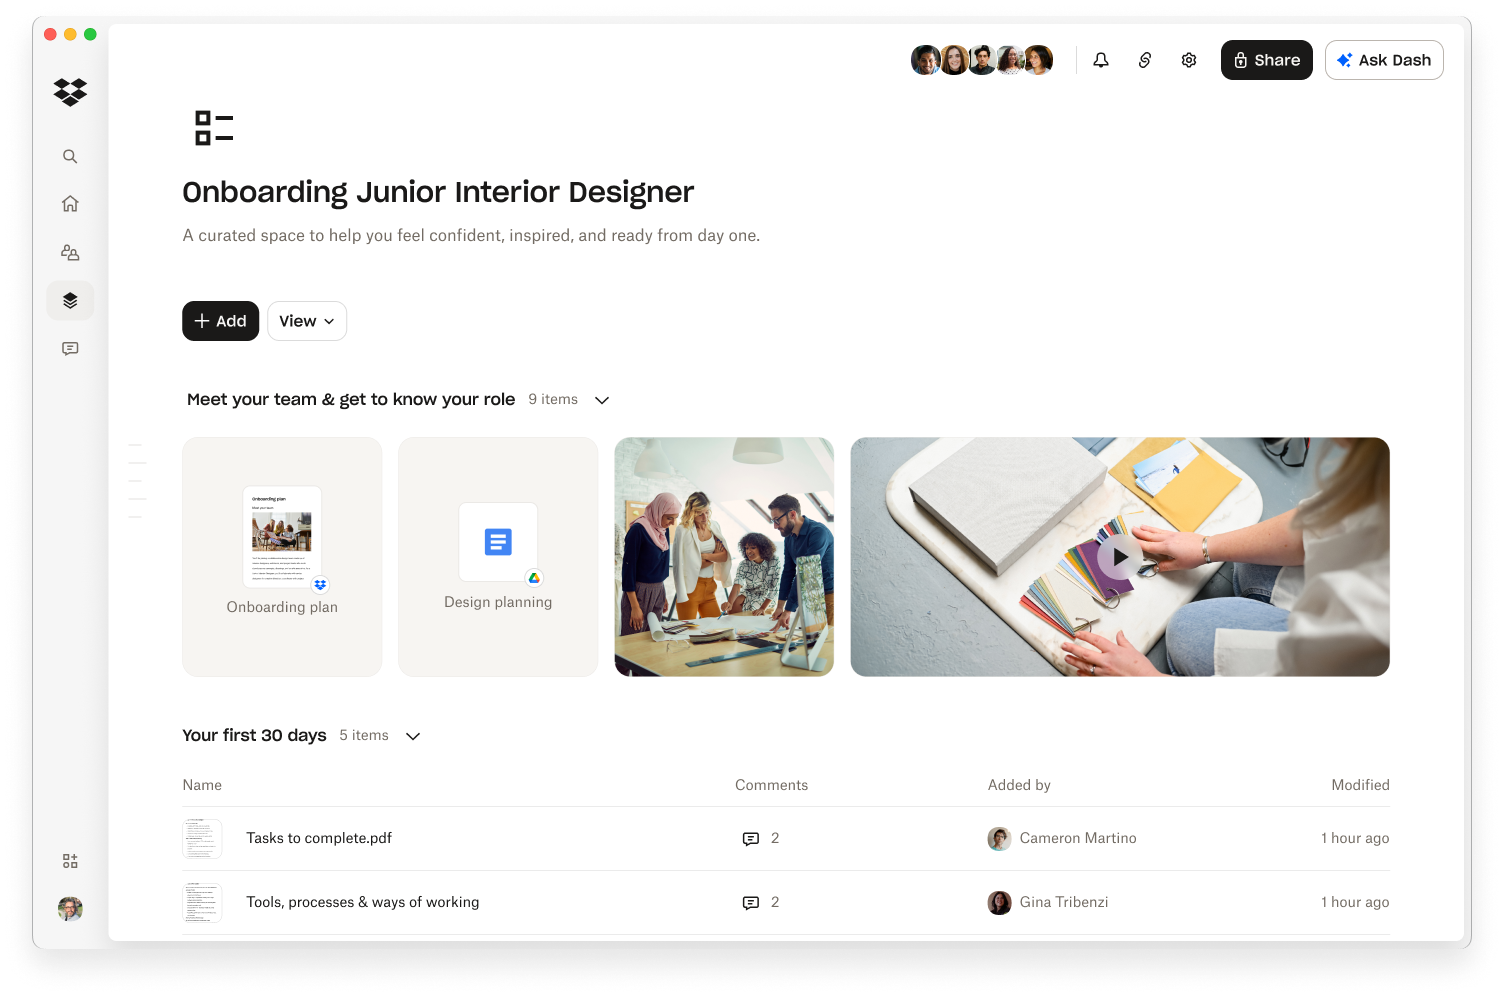Open the chat sidebar icon
1504x997 pixels.
click(x=70, y=348)
